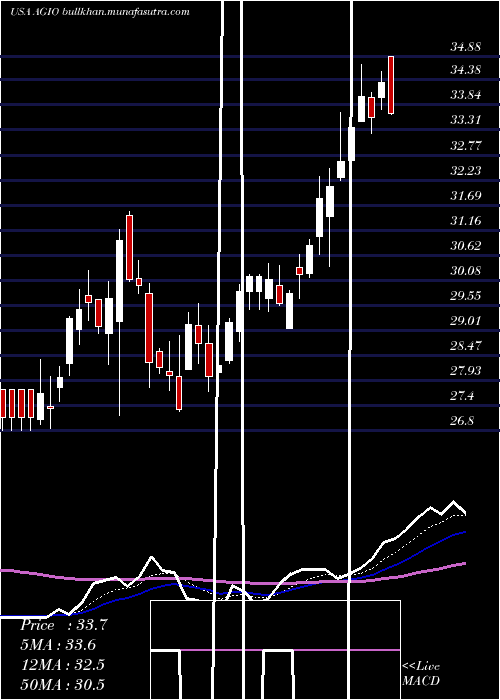Click the 26.8 price axis label
This screenshot has width=500, height=700.
tap(462, 421)
